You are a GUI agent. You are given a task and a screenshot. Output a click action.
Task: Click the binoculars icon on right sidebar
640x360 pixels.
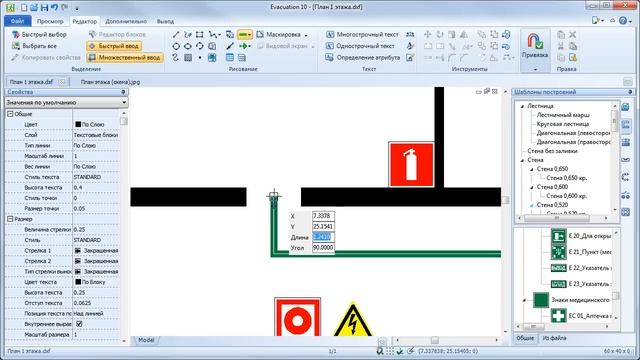pos(625,195)
